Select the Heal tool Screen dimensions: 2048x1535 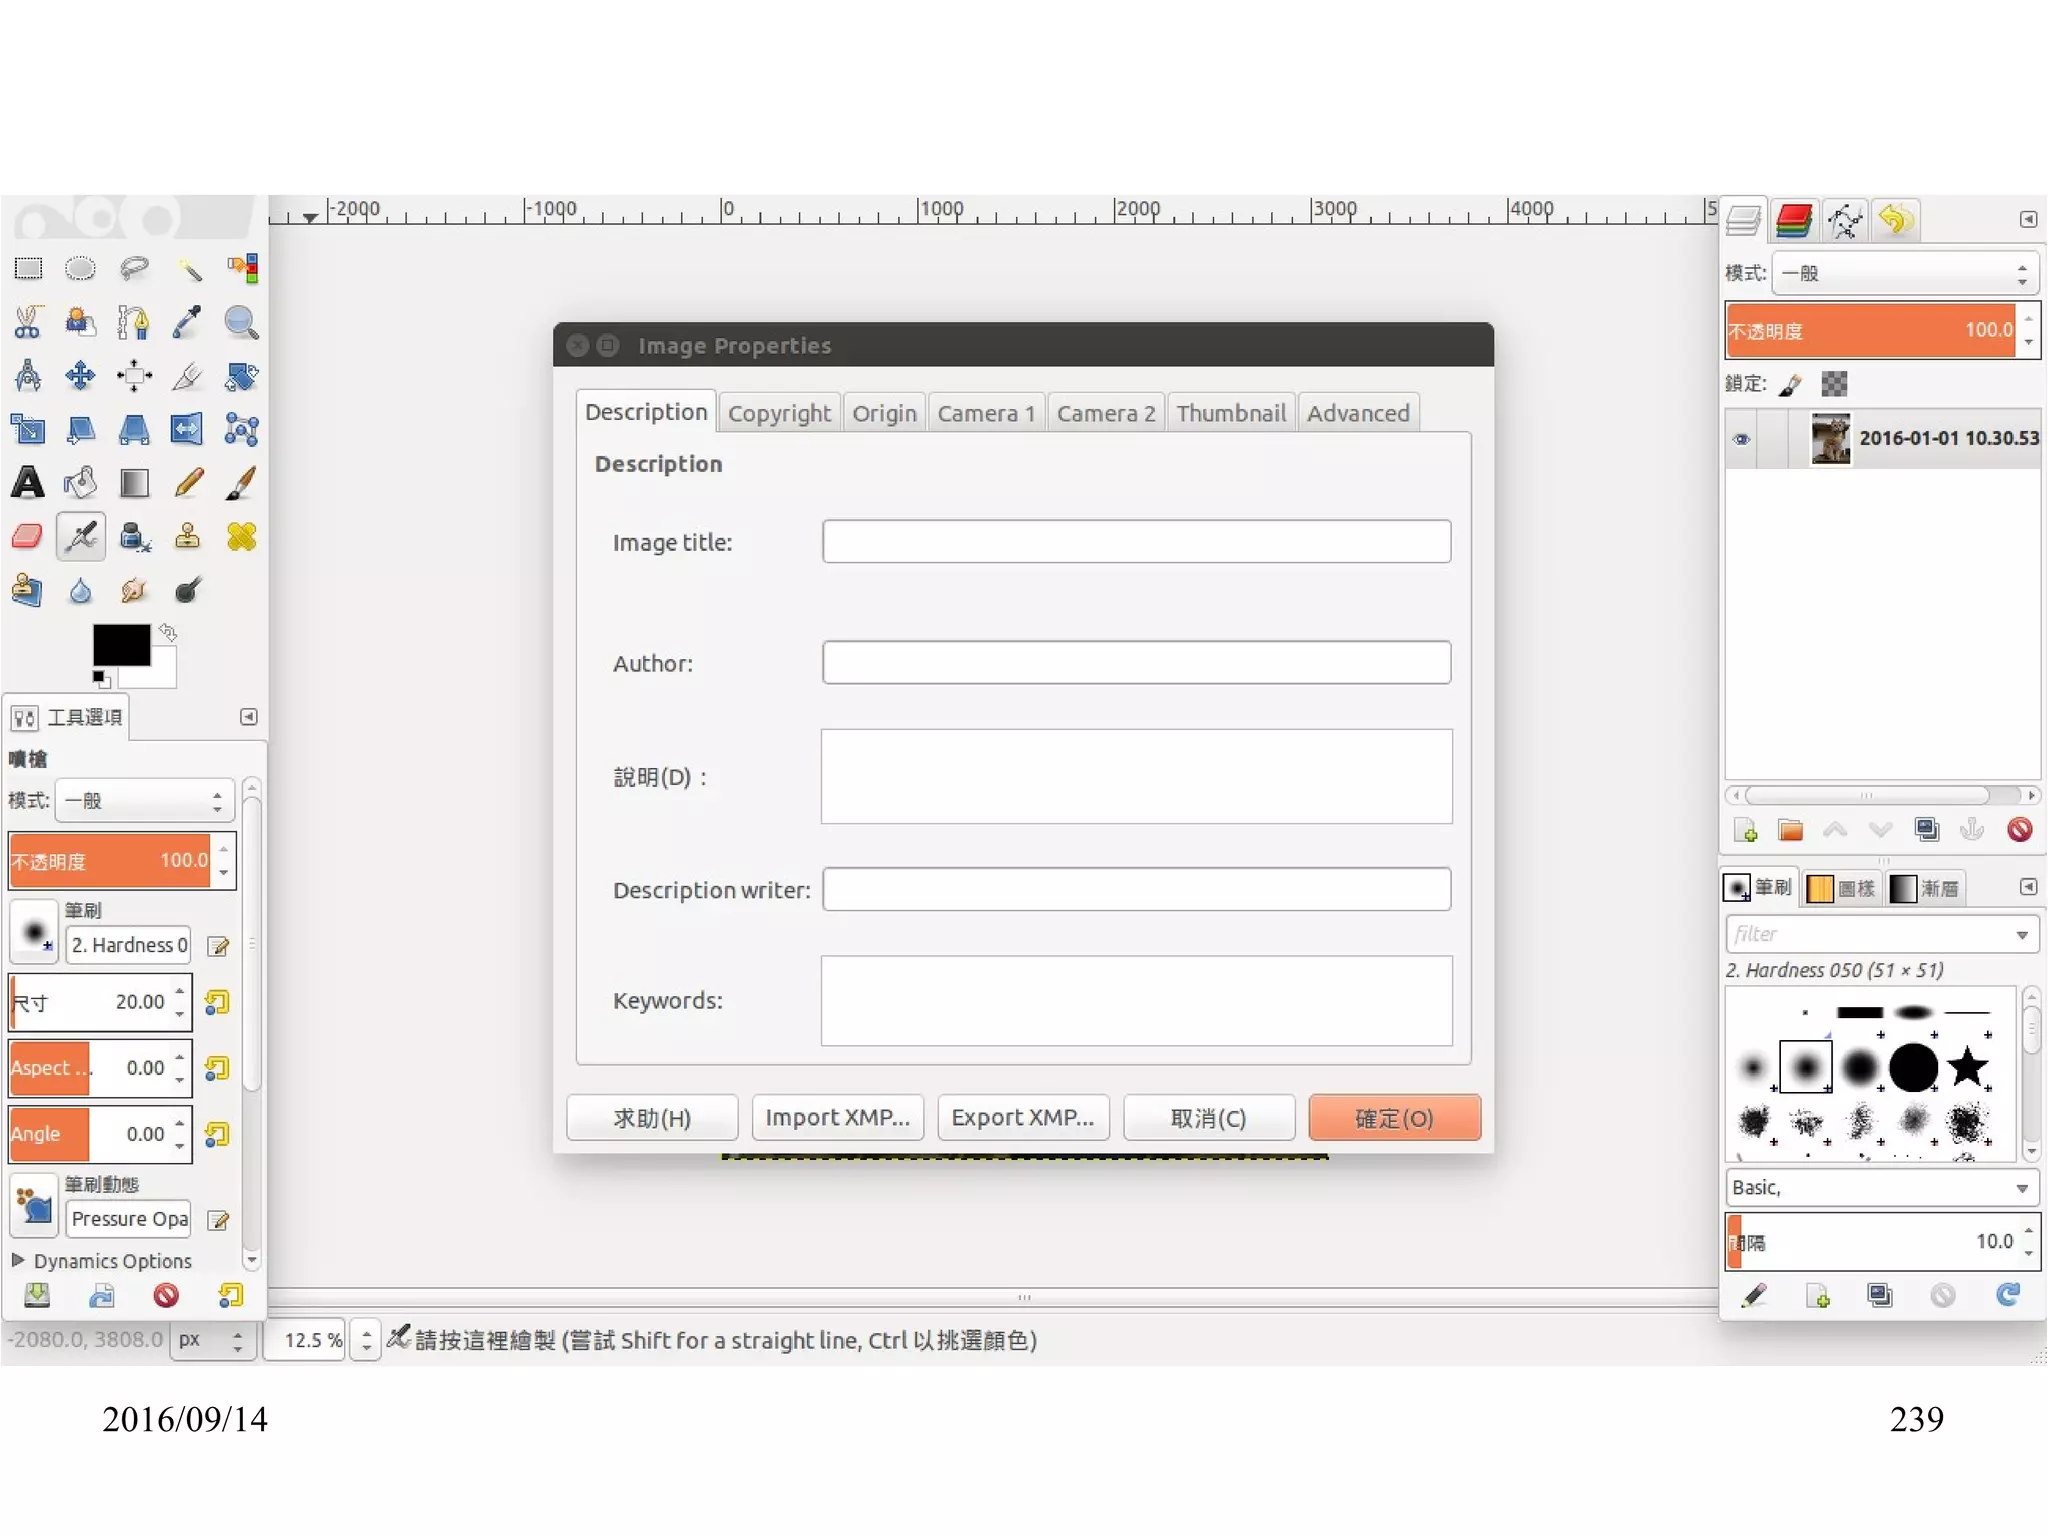point(241,537)
